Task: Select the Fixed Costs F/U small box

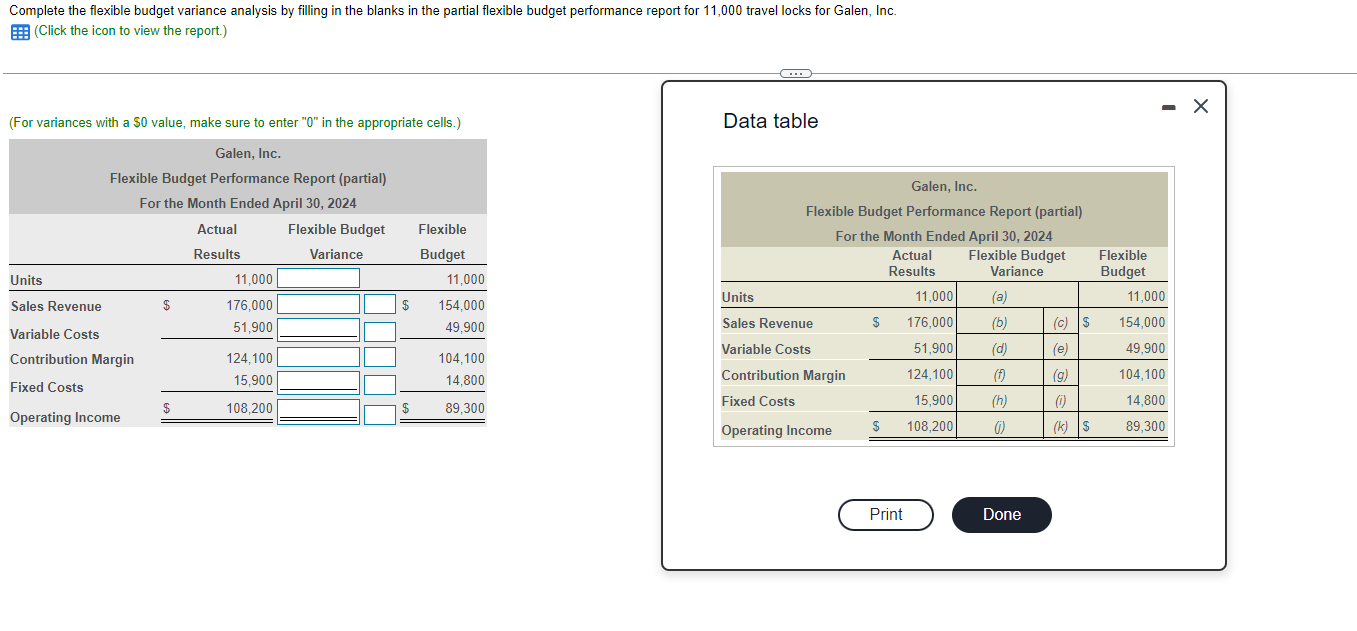Action: point(379,384)
